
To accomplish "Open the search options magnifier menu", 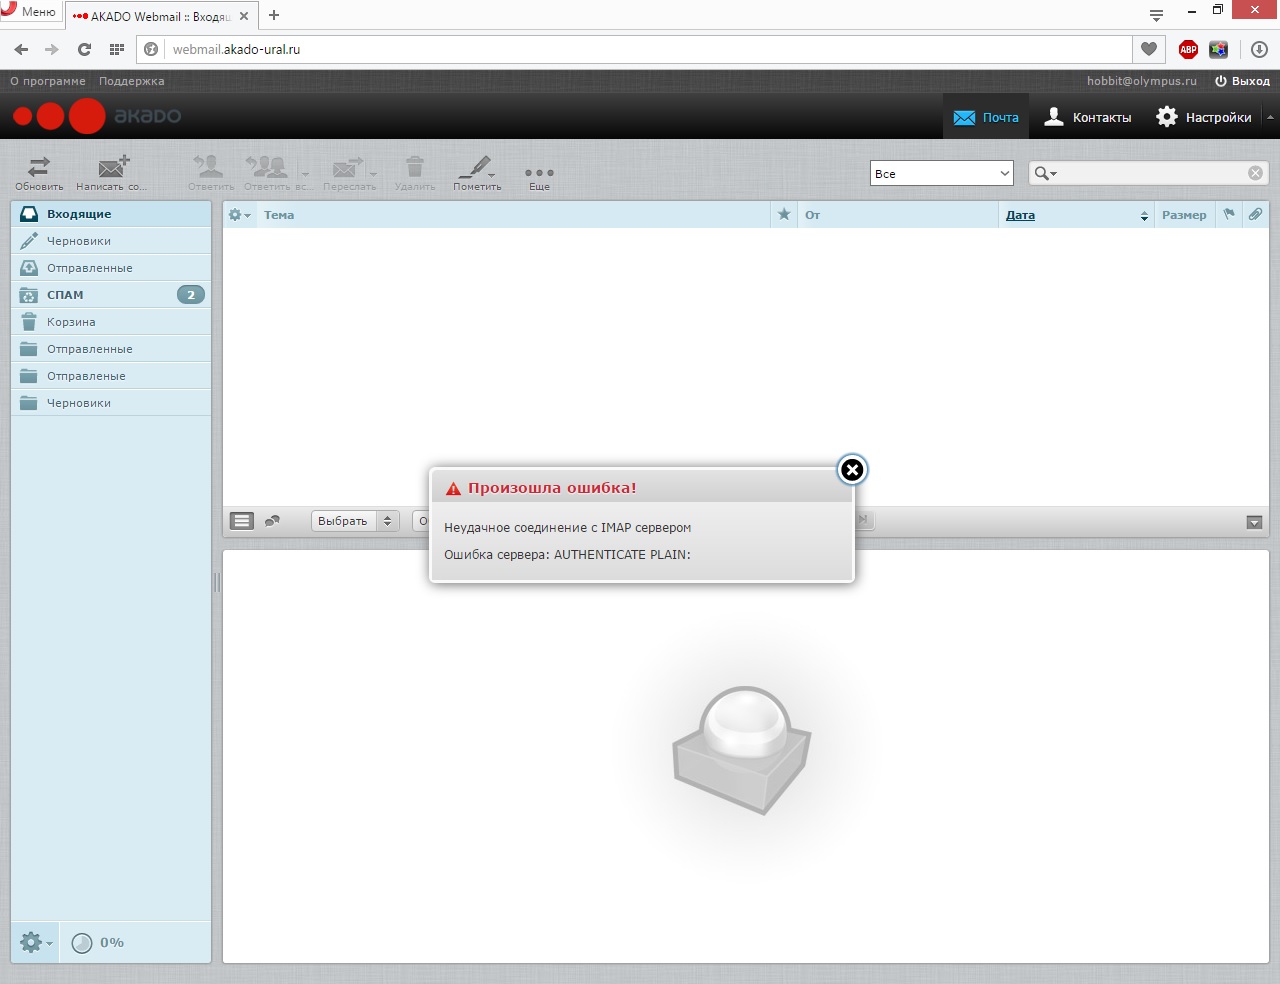I will pyautogui.click(x=1046, y=173).
